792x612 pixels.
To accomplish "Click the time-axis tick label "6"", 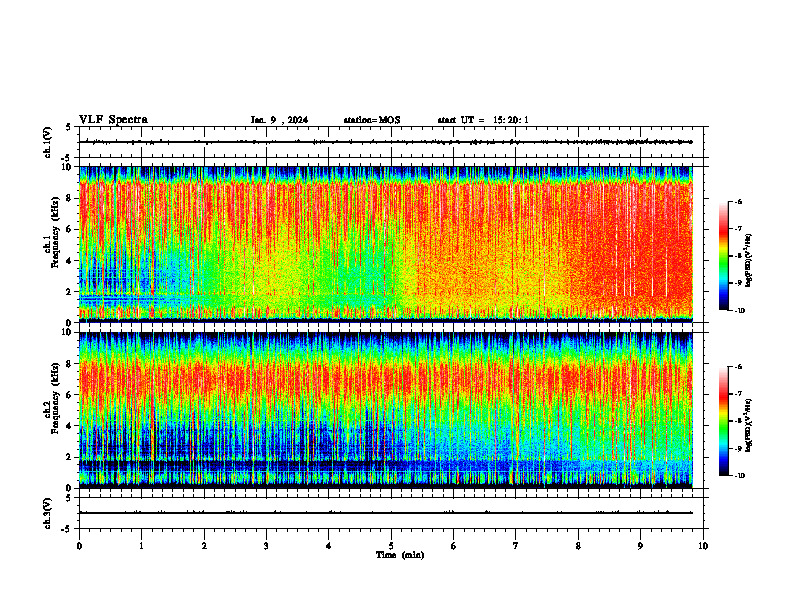I will tap(454, 546).
